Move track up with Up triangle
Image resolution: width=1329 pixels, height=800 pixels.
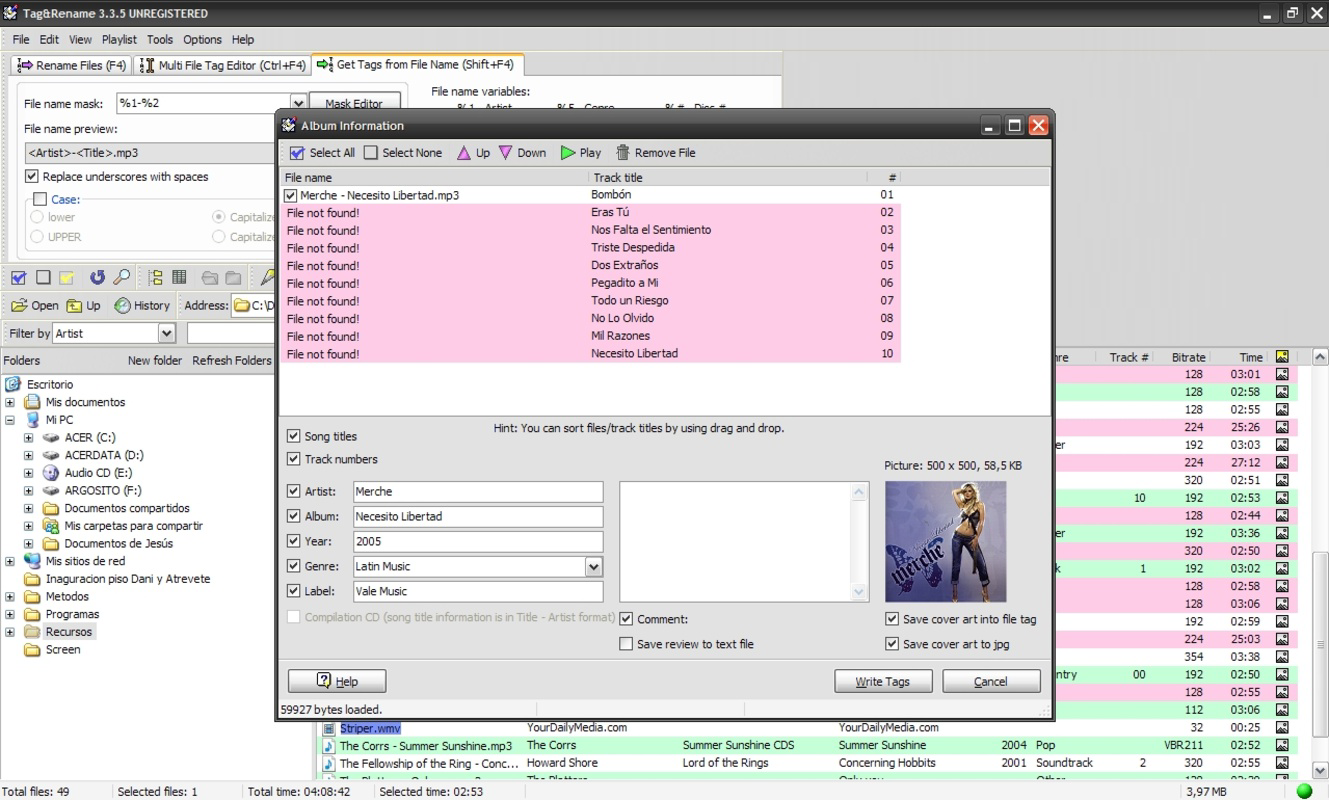click(464, 153)
